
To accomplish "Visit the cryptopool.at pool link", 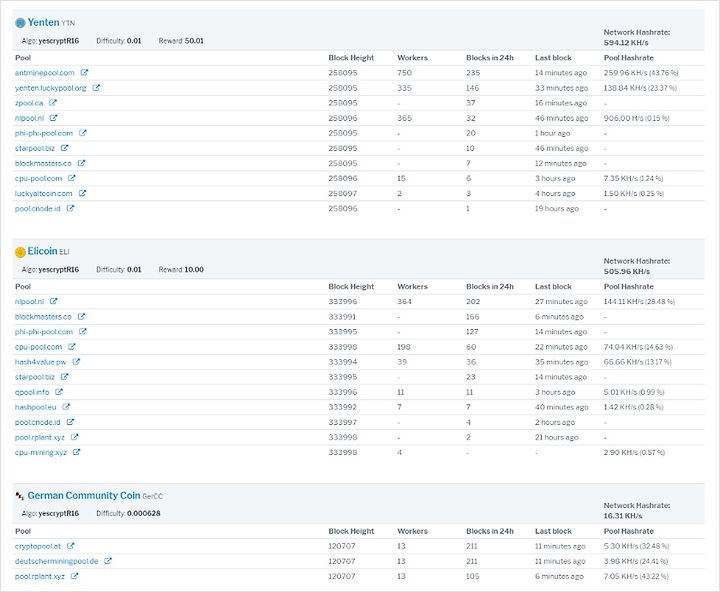I will [38, 547].
